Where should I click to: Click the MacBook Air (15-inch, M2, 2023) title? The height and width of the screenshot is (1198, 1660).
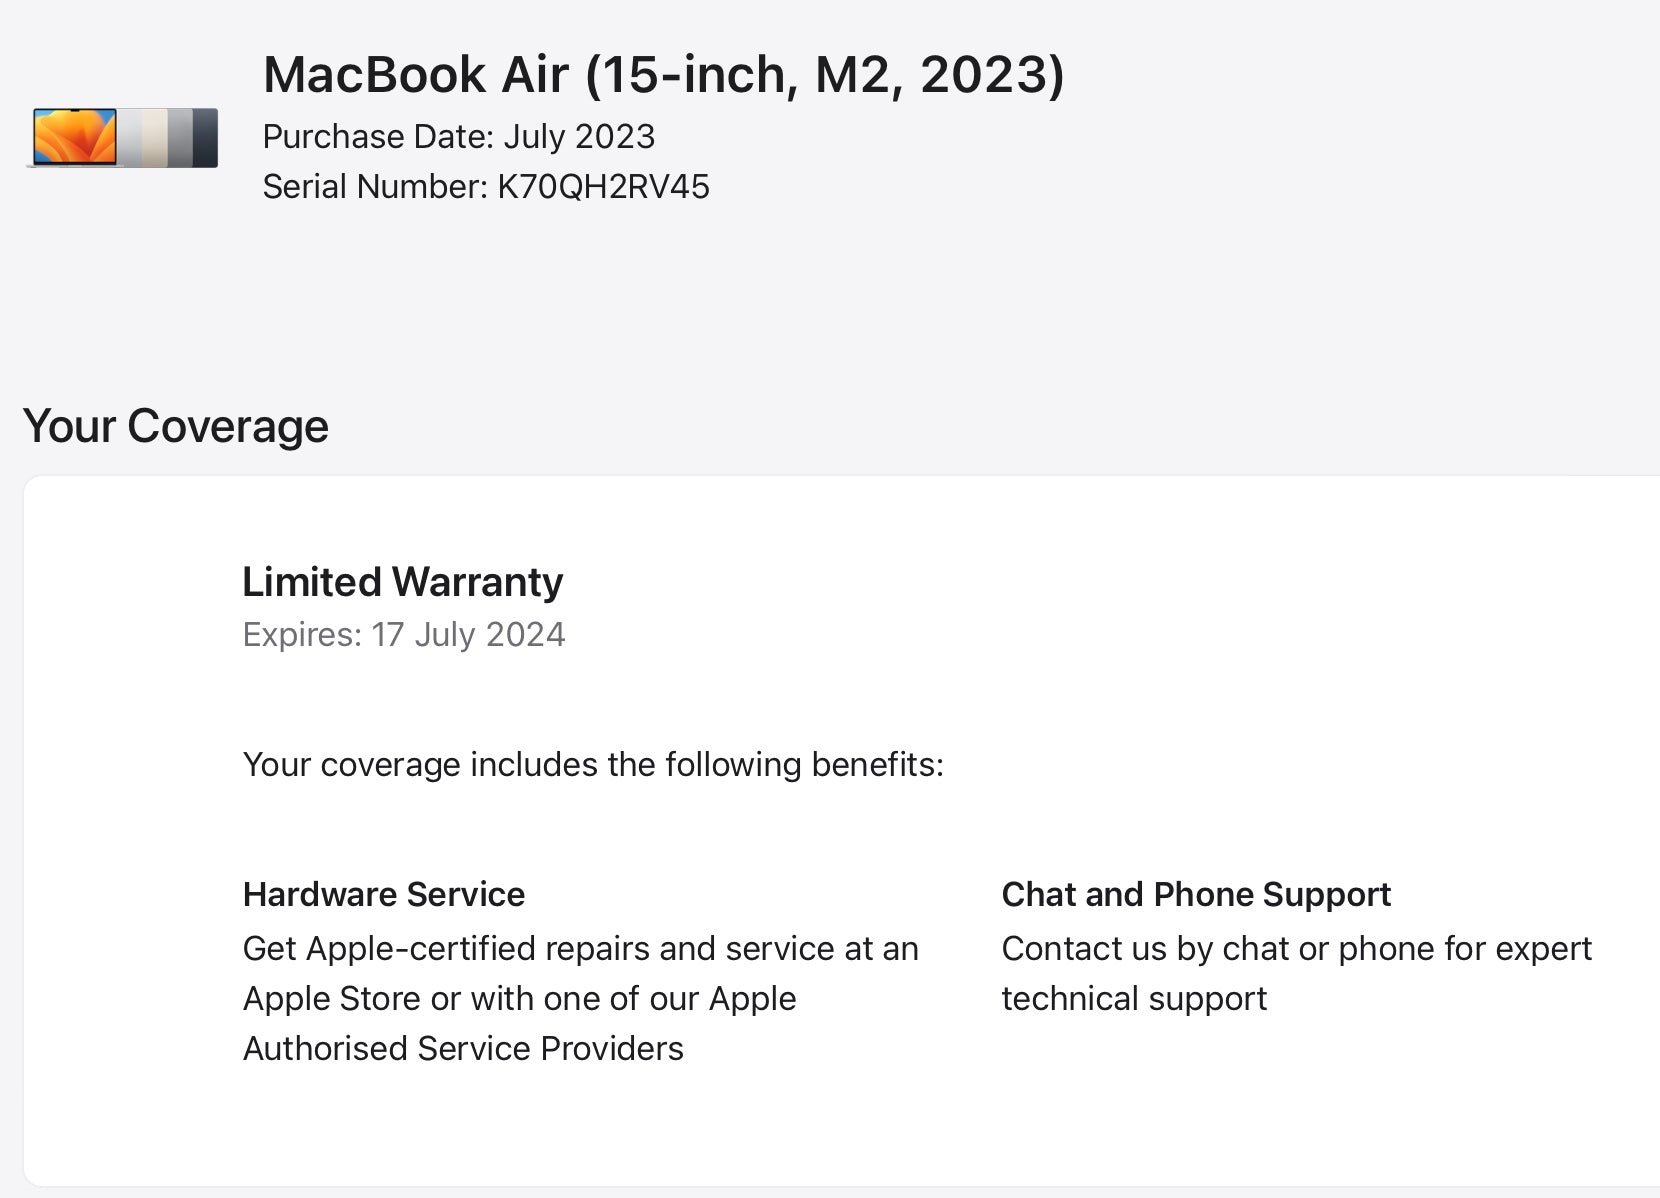(663, 75)
